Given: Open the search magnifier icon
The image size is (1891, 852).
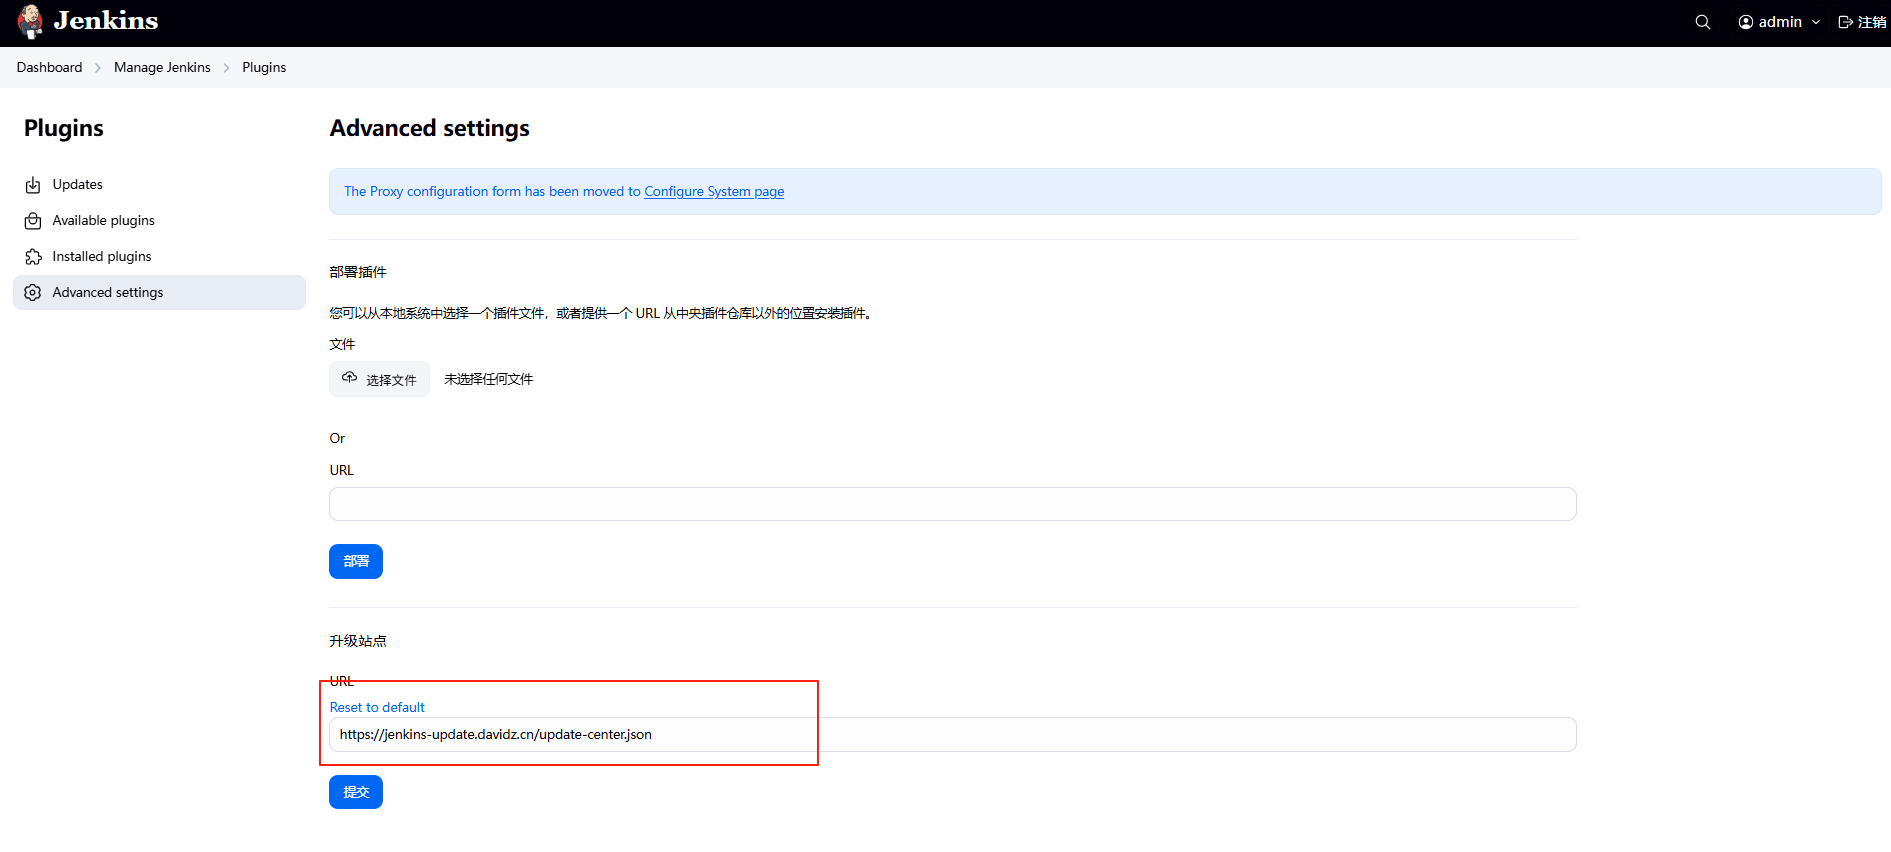Looking at the screenshot, I should pos(1702,22).
